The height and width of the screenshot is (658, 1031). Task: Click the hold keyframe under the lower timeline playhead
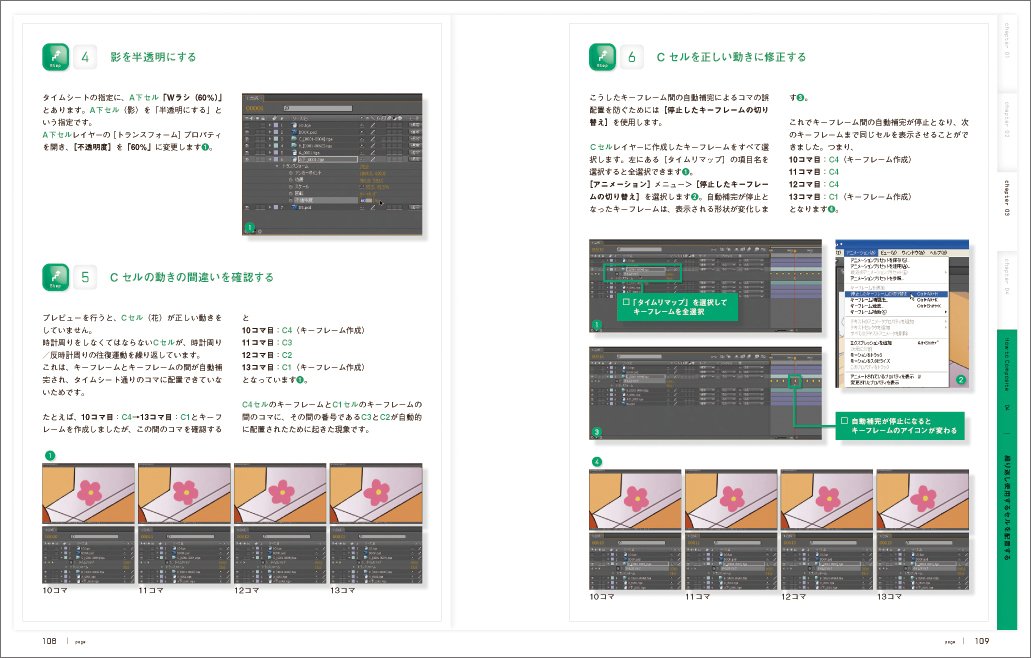796,381
